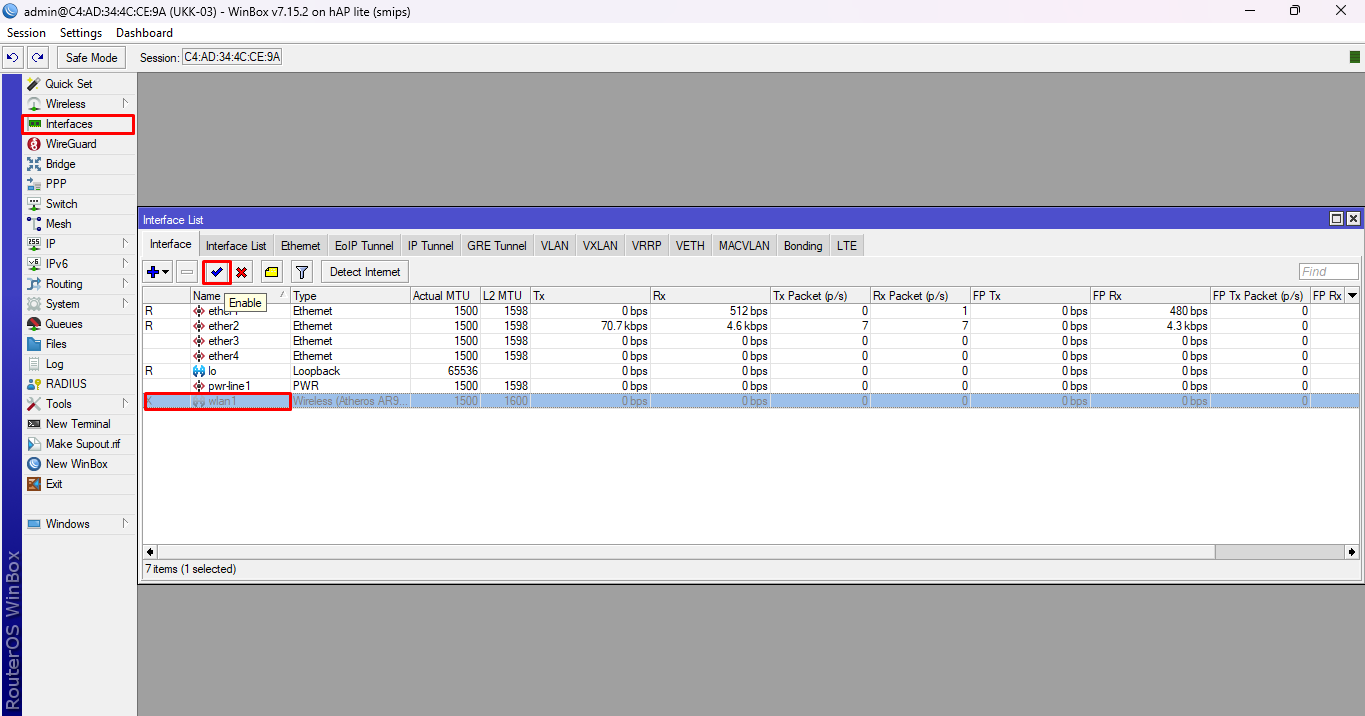Viewport: 1365px width, 716px height.
Task: Switch to the EoIP Tunnel tab
Action: point(364,246)
